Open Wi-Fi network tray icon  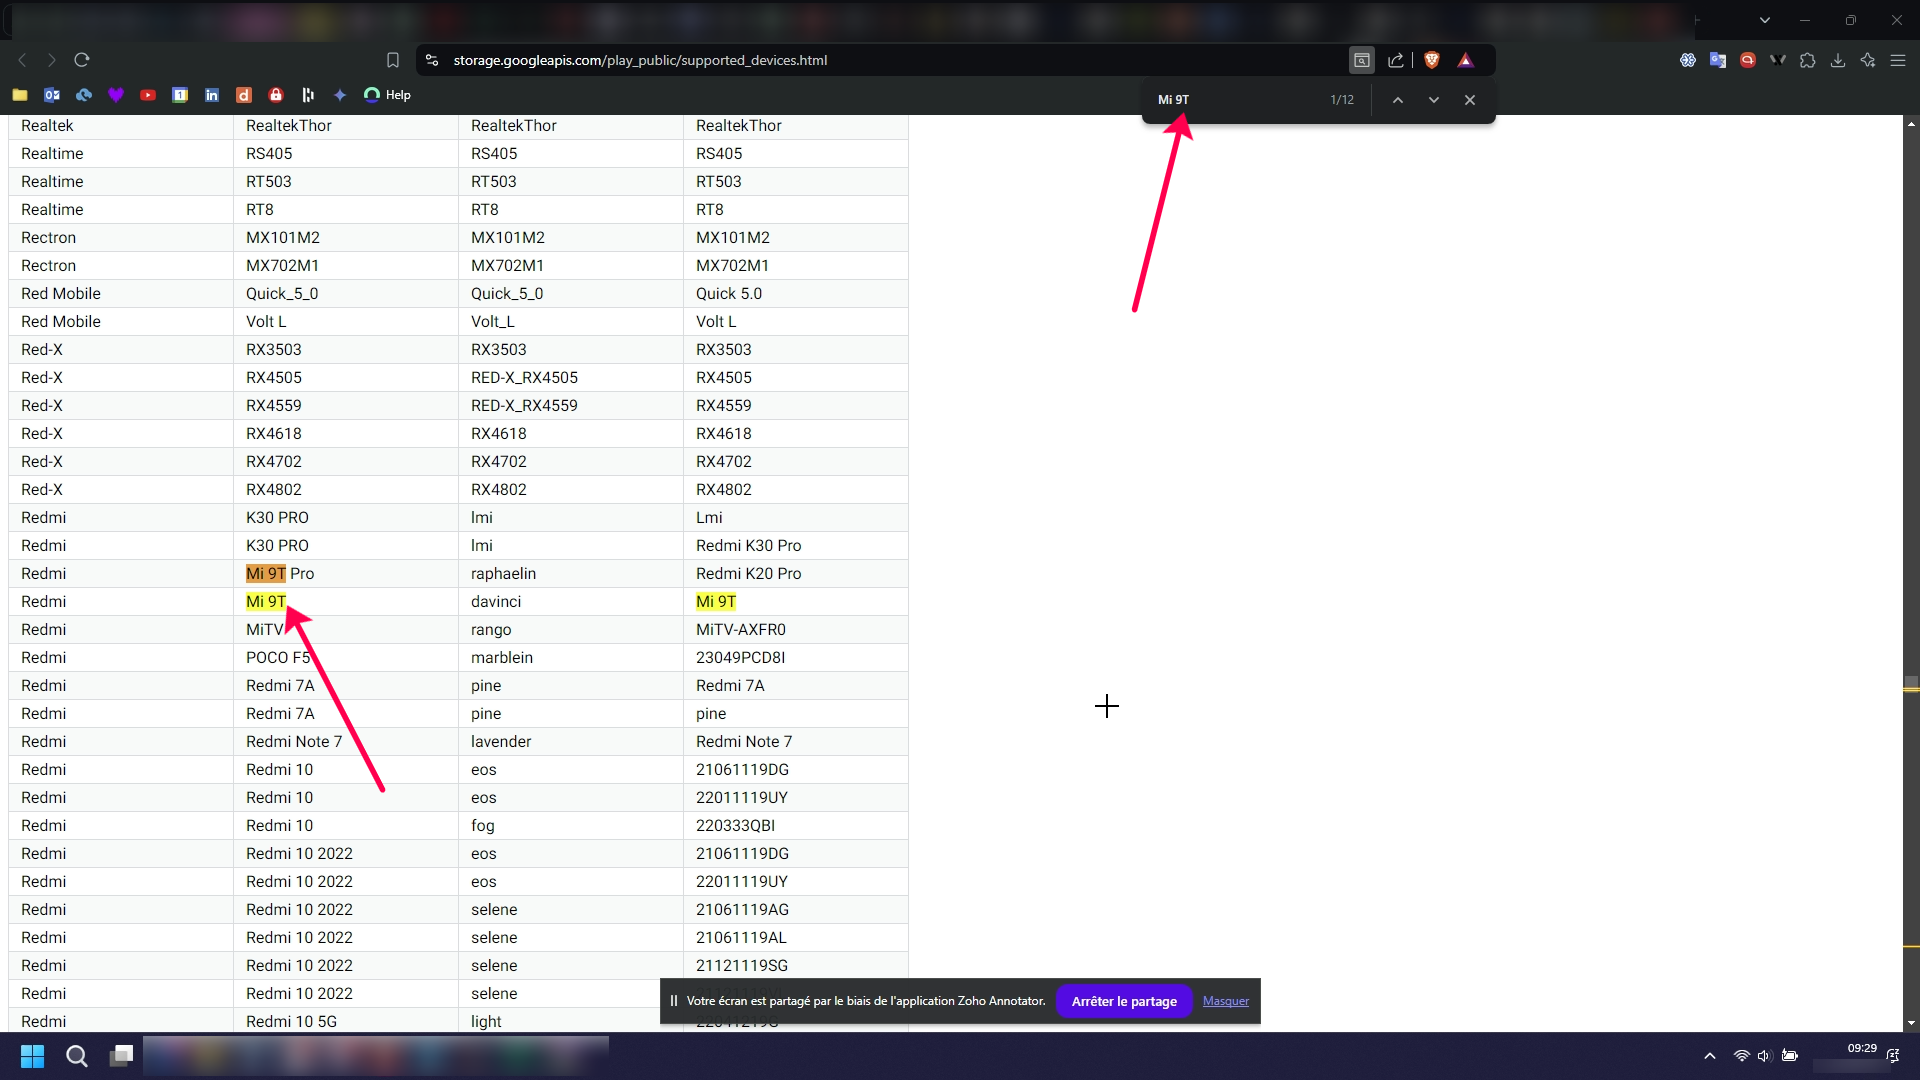[1741, 1056]
